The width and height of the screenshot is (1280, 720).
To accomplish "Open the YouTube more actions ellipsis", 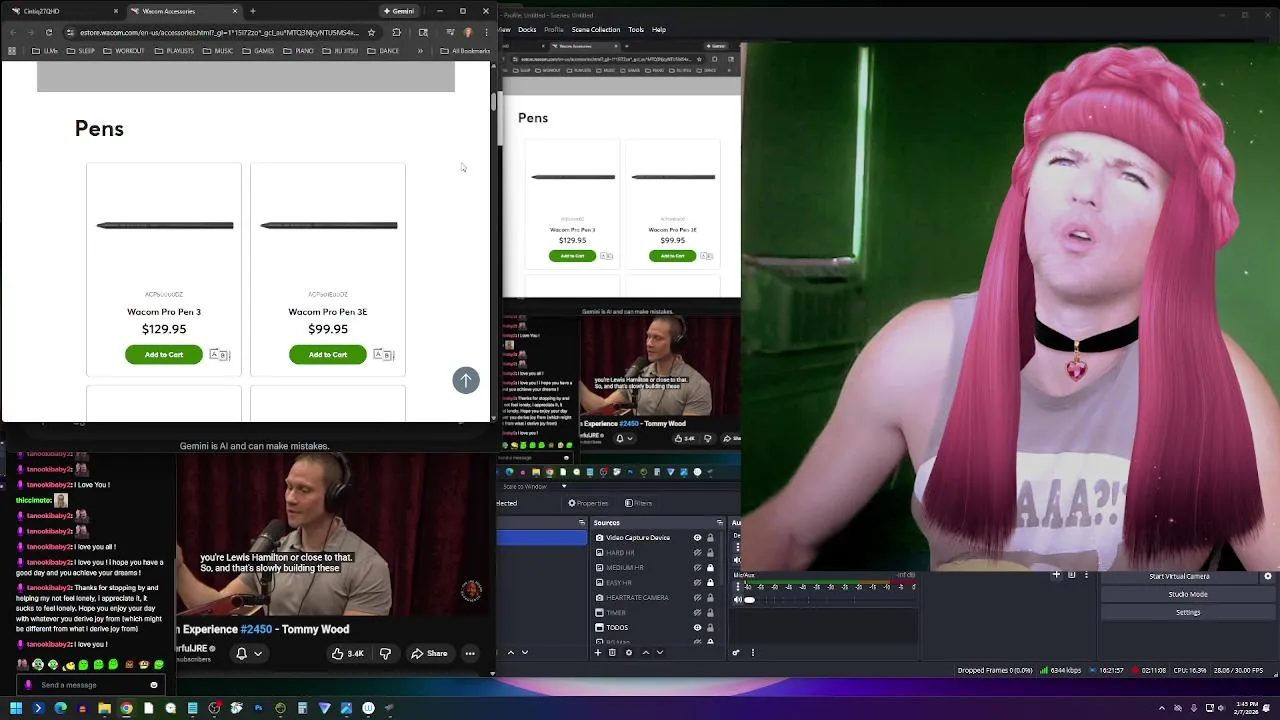I will (470, 654).
